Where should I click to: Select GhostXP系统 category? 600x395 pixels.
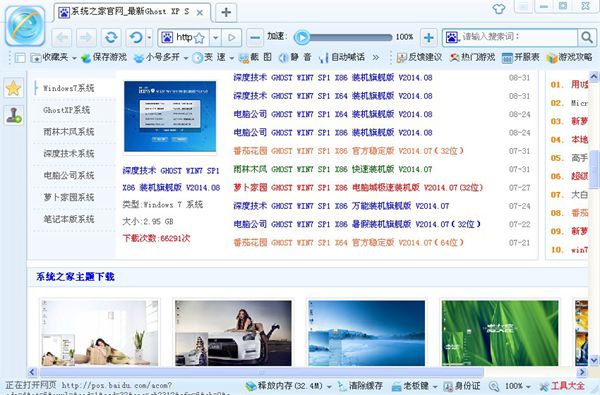pyautogui.click(x=67, y=110)
